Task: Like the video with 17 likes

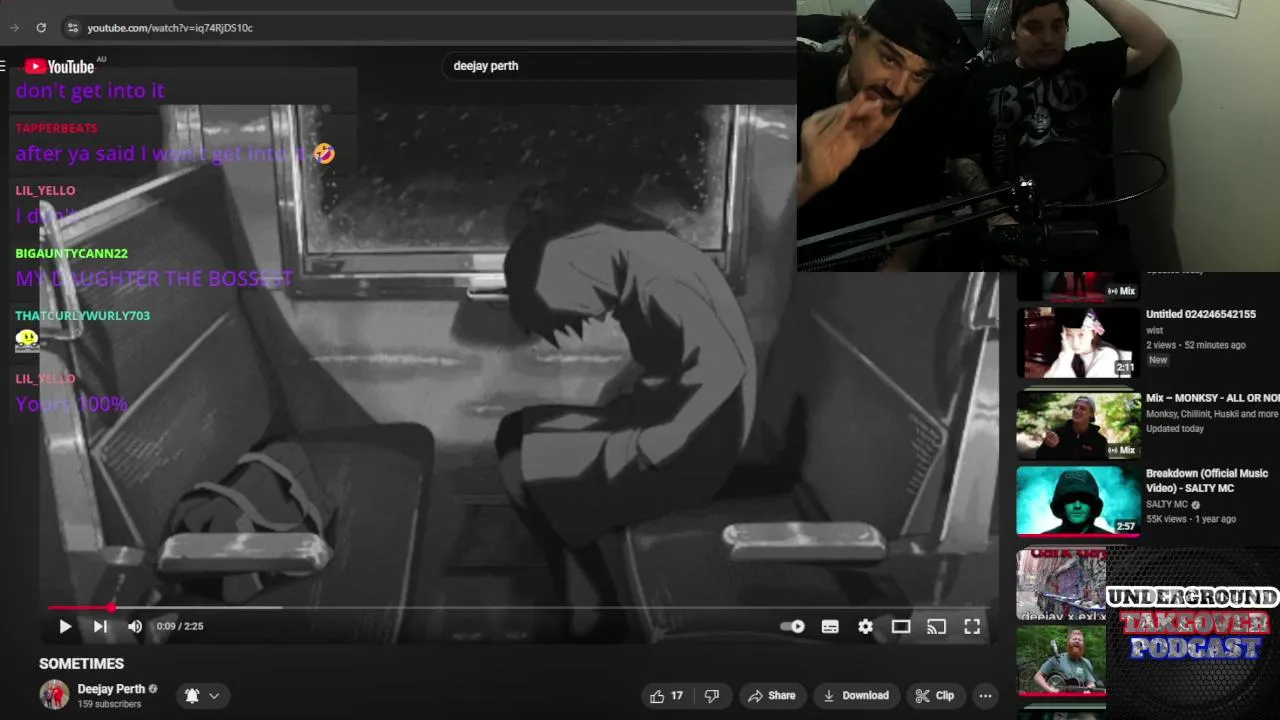Action: click(x=667, y=696)
